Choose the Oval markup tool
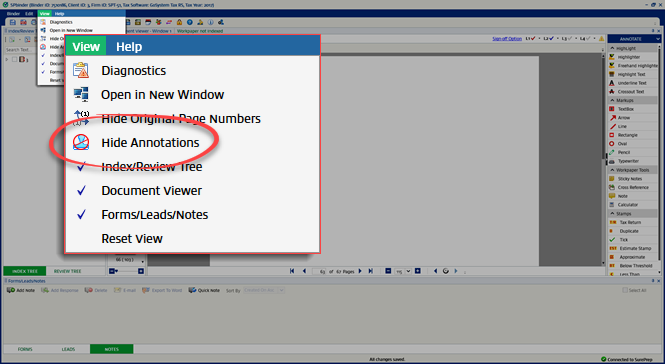Screen dimensions: 665x364 coord(632,144)
